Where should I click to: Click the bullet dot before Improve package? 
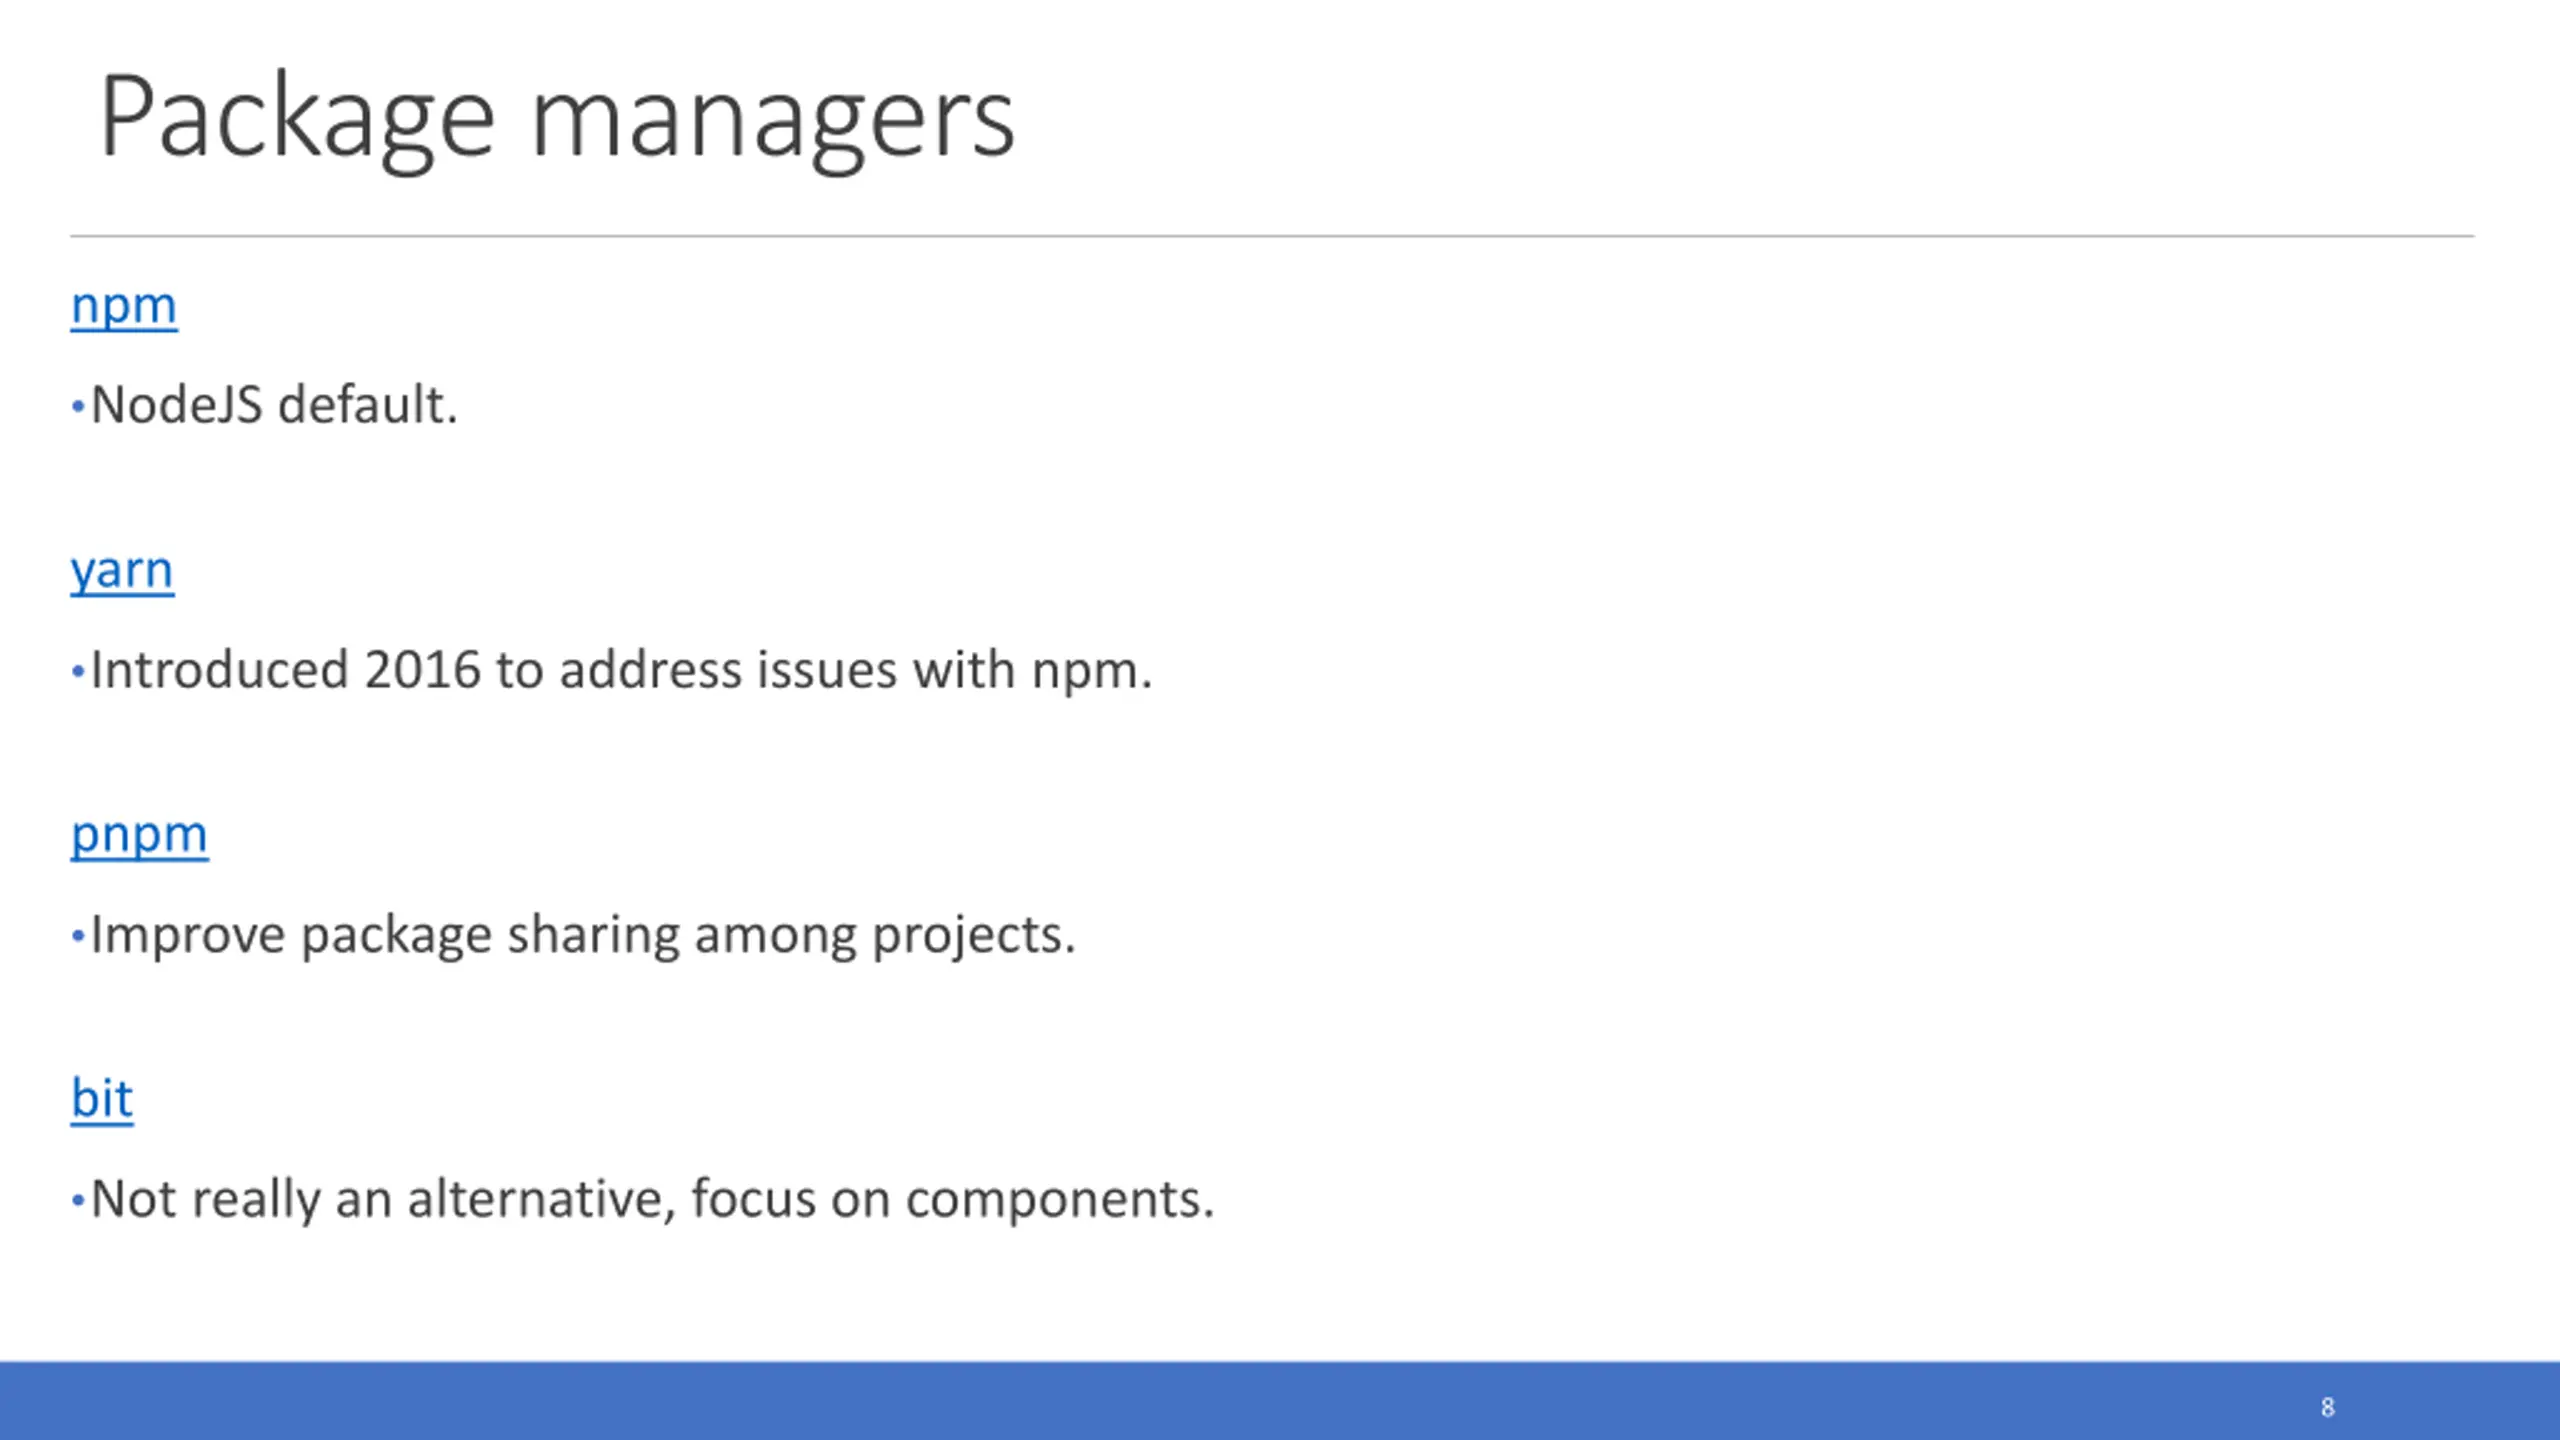(78, 936)
